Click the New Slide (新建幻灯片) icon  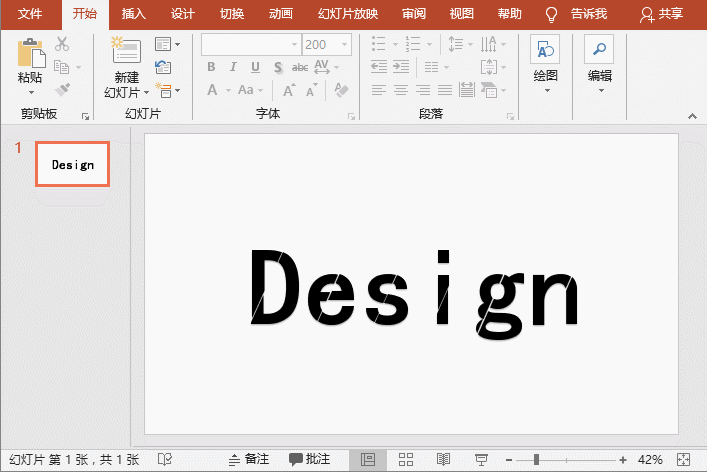click(x=126, y=53)
